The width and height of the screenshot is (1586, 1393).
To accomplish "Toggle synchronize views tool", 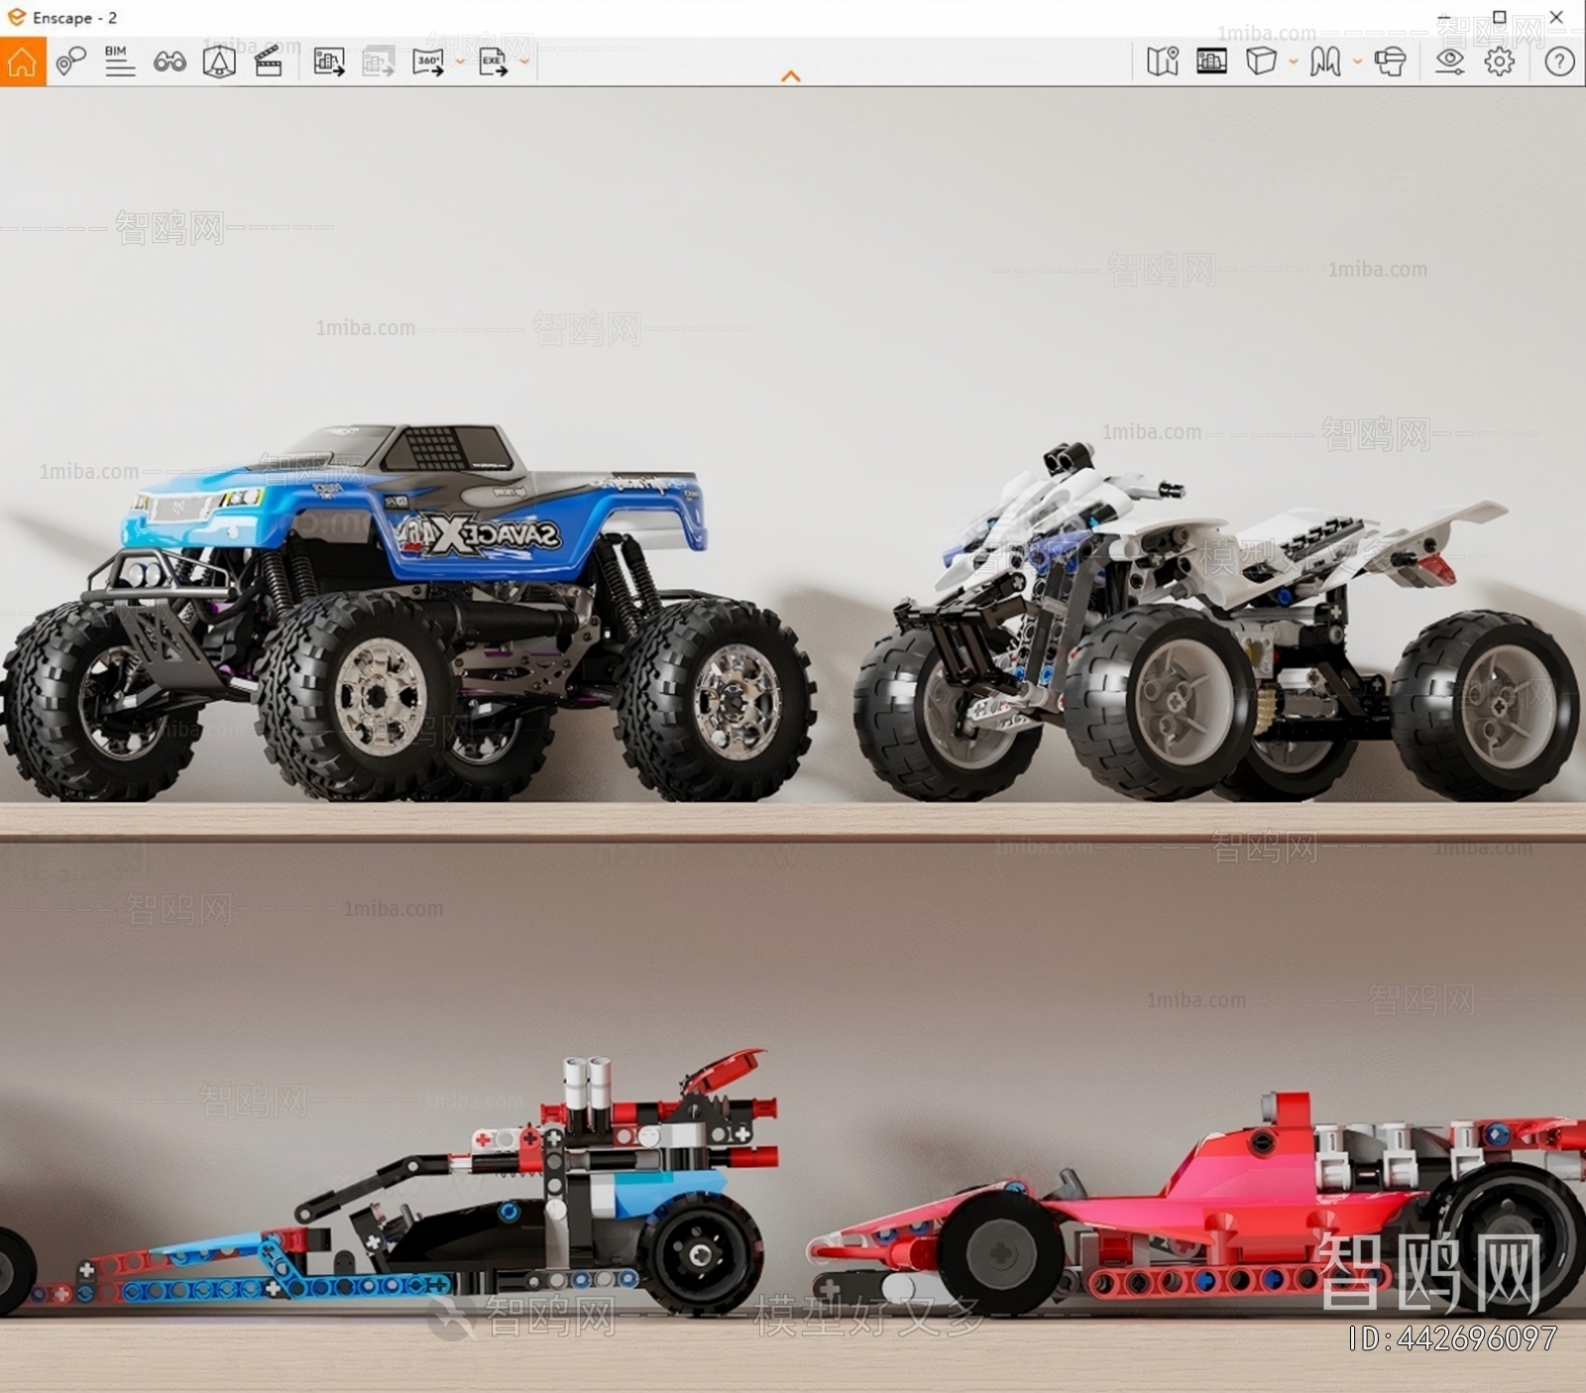I will [219, 62].
